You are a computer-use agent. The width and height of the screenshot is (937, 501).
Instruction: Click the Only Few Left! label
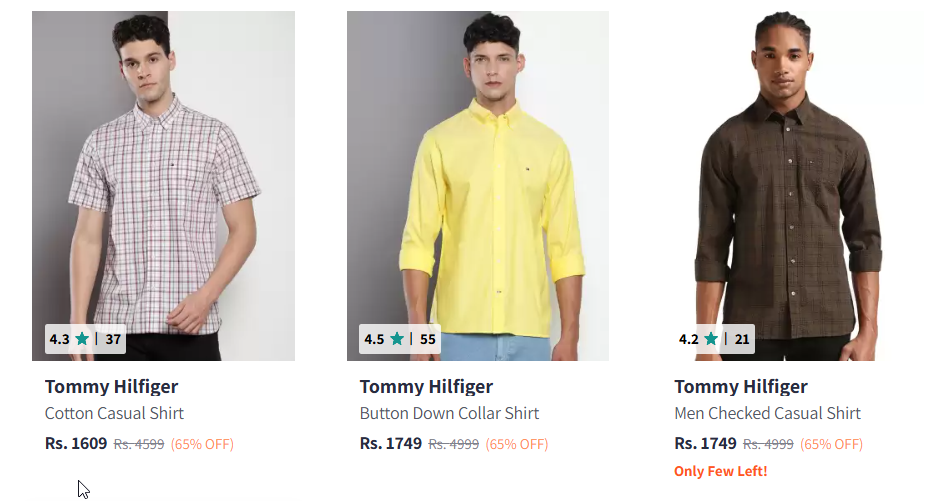click(x=720, y=471)
